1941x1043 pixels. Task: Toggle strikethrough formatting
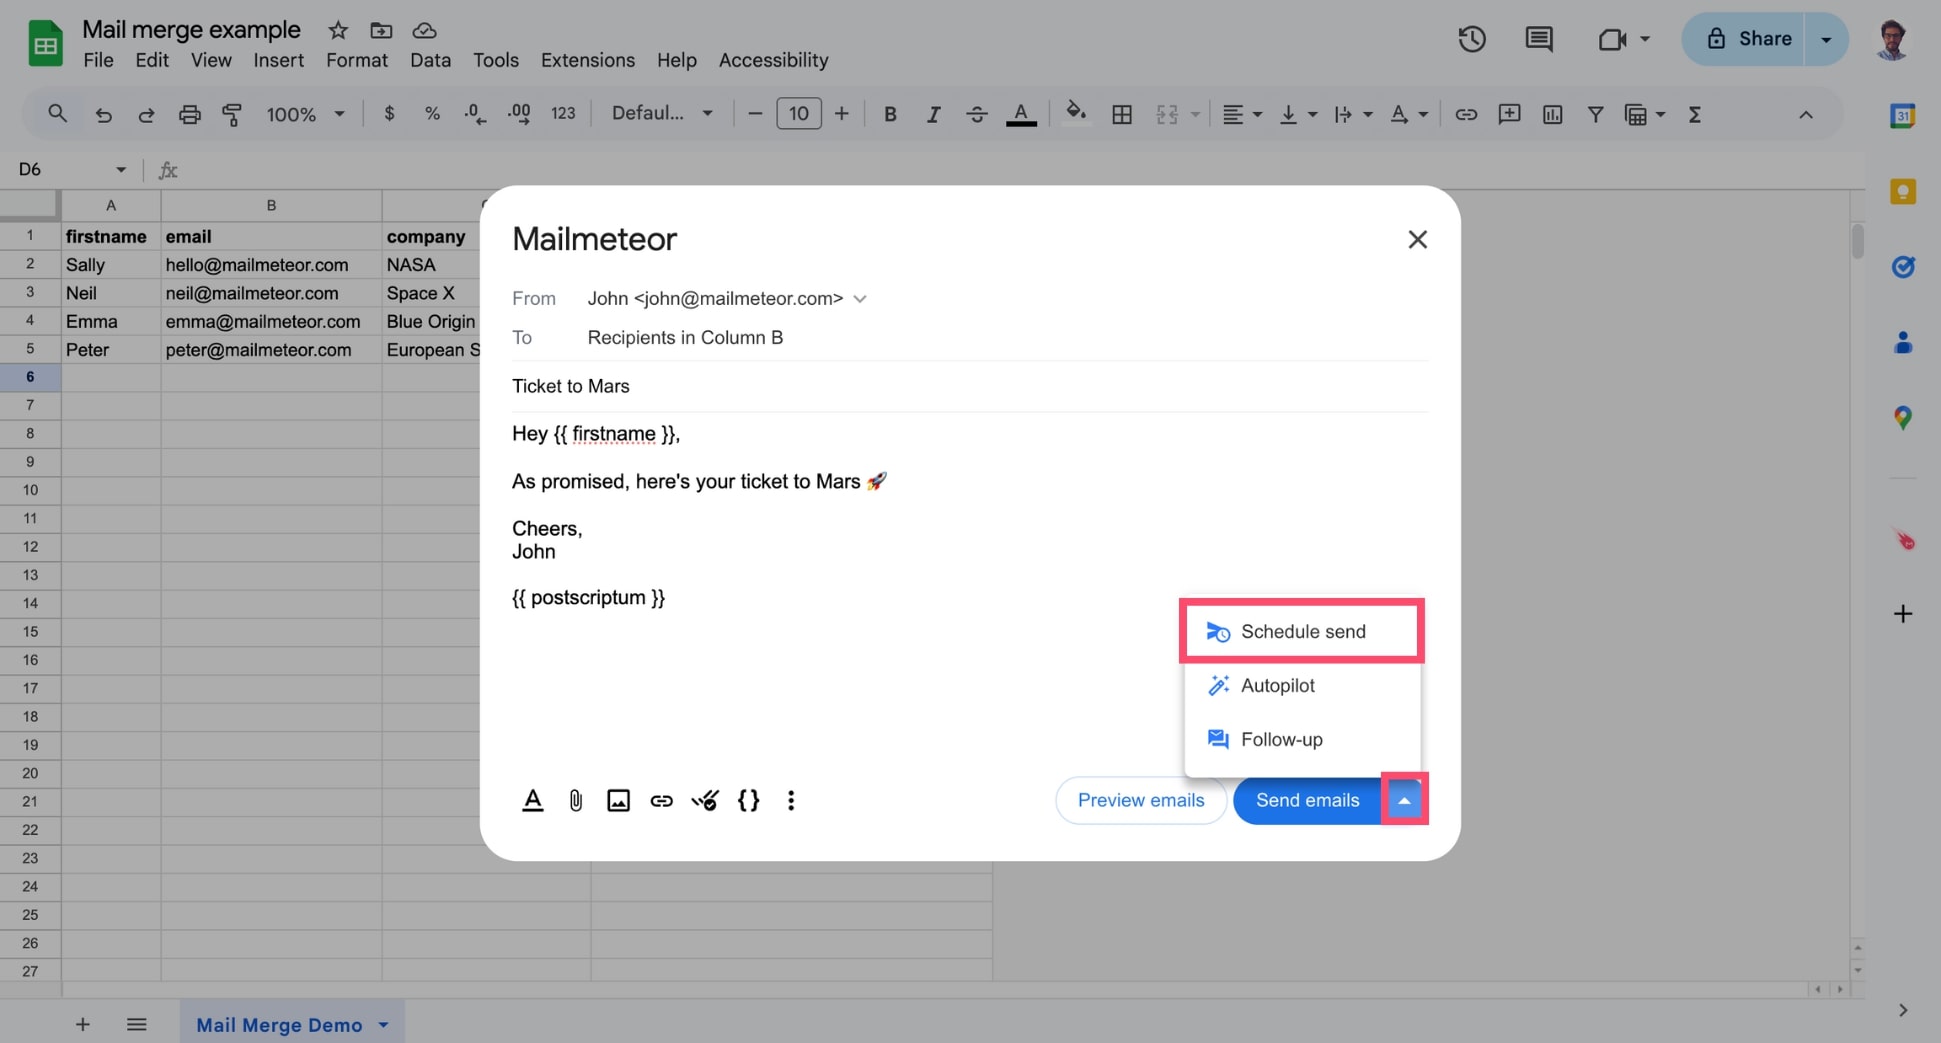pyautogui.click(x=977, y=114)
